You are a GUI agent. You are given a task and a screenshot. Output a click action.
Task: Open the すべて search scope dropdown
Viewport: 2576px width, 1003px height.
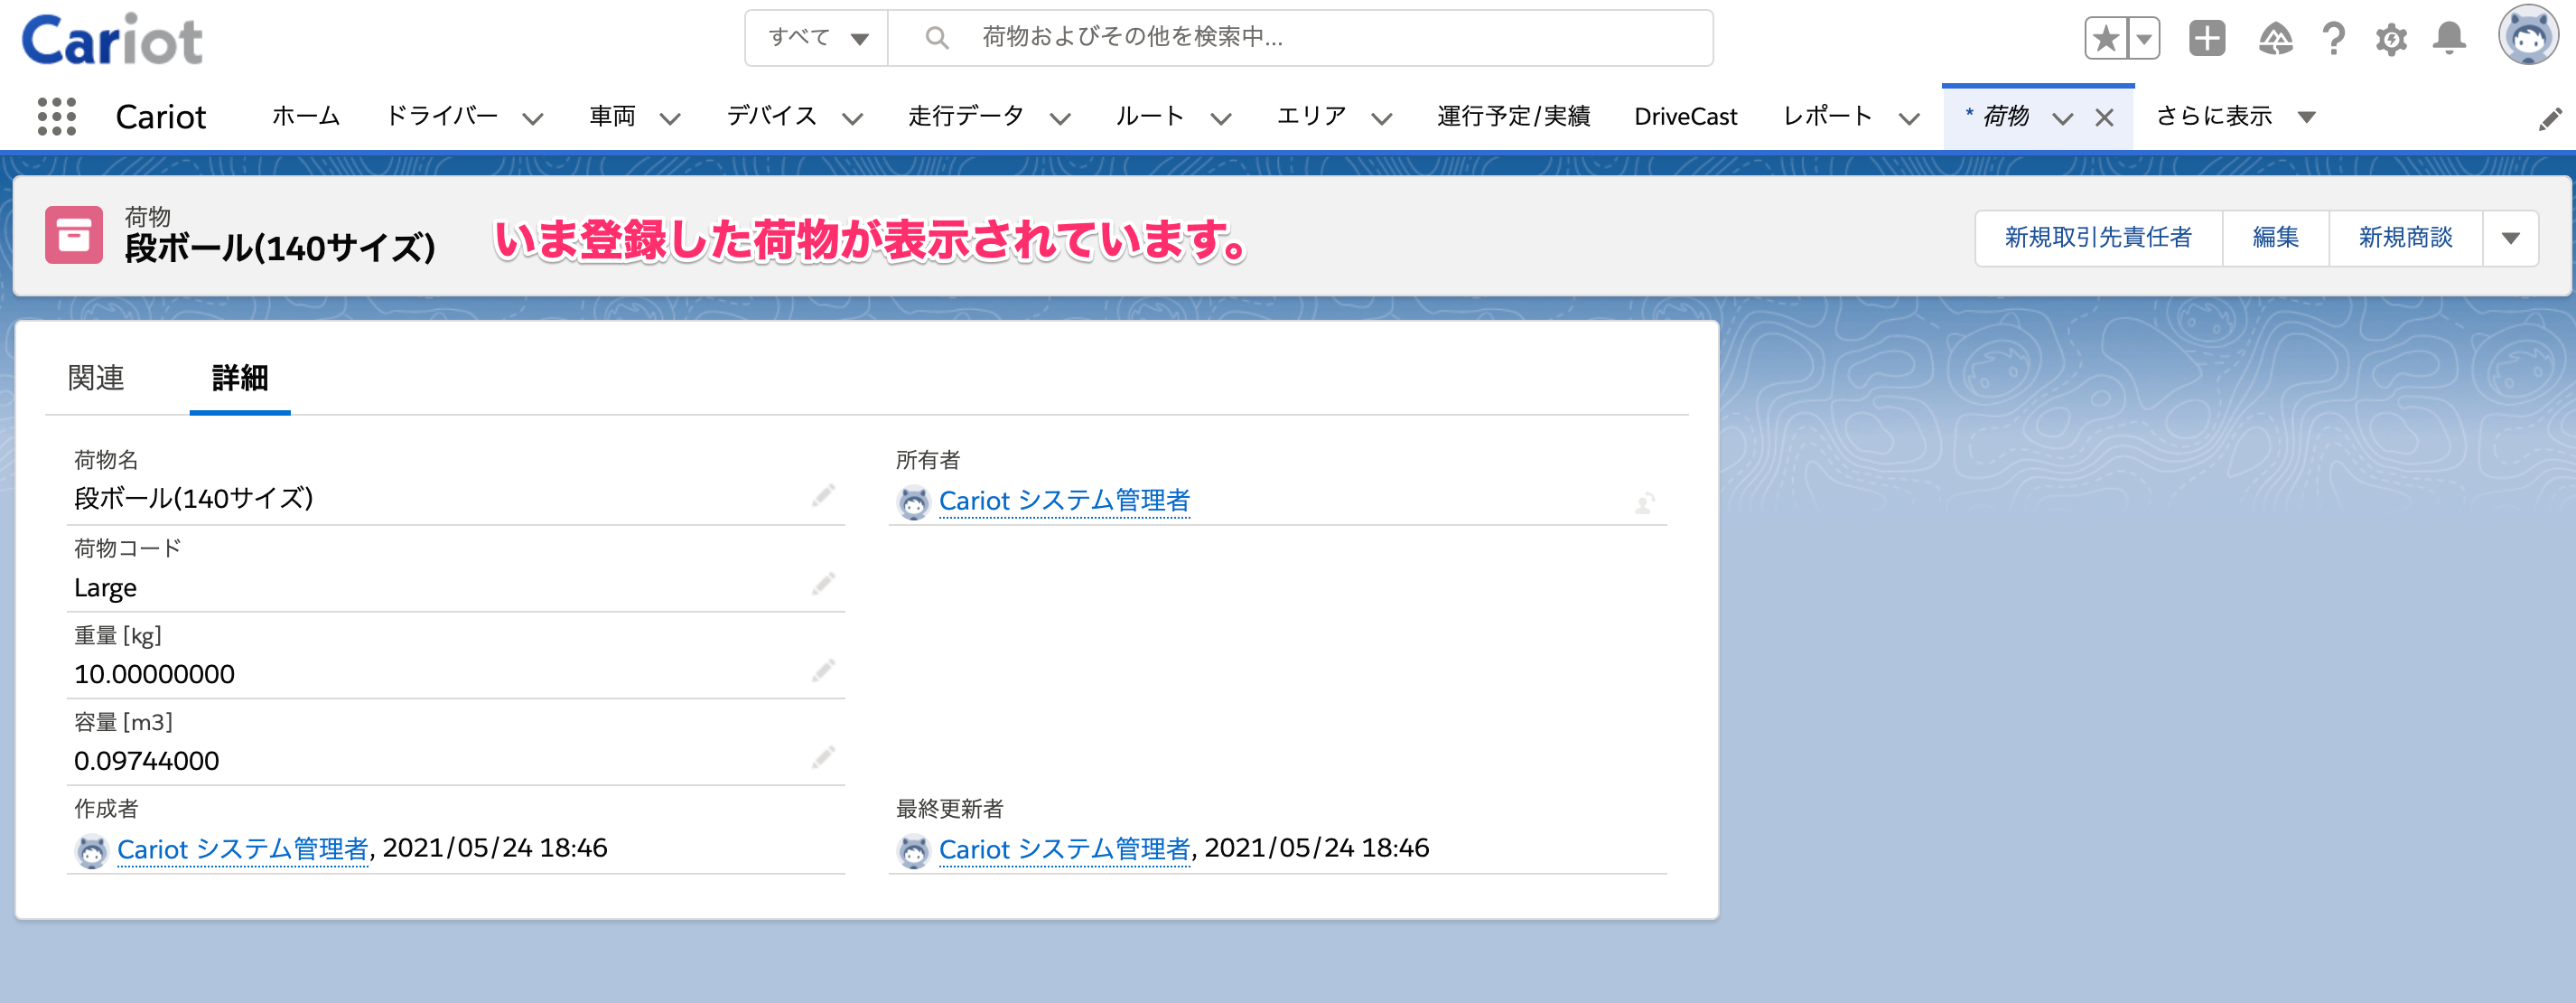click(x=817, y=38)
